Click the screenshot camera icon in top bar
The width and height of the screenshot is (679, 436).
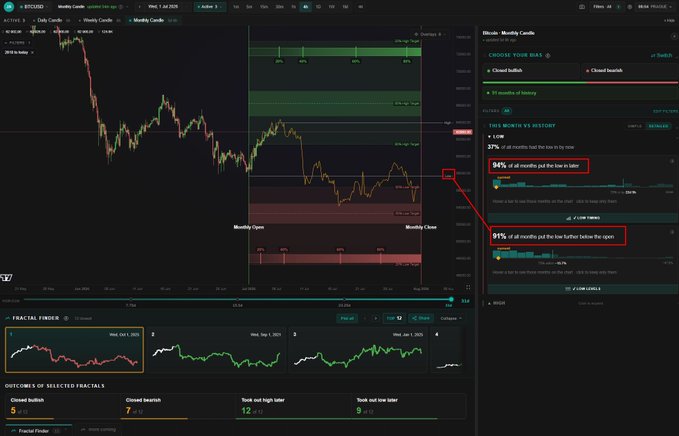click(582, 7)
